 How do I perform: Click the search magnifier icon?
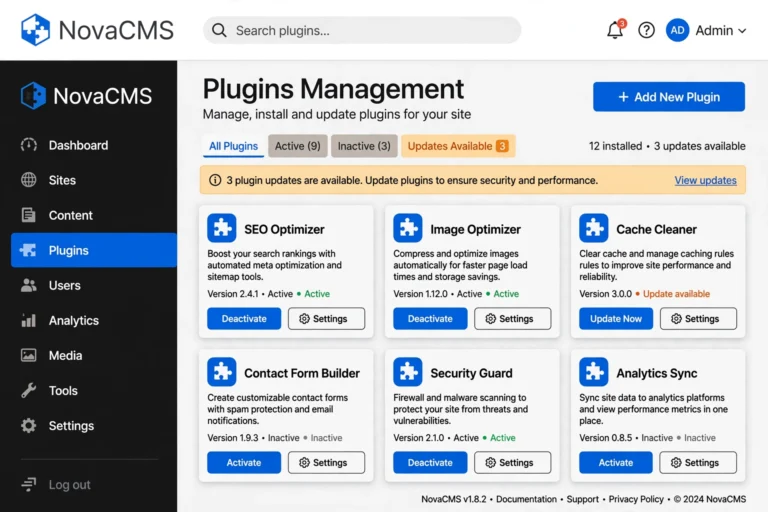coord(219,30)
